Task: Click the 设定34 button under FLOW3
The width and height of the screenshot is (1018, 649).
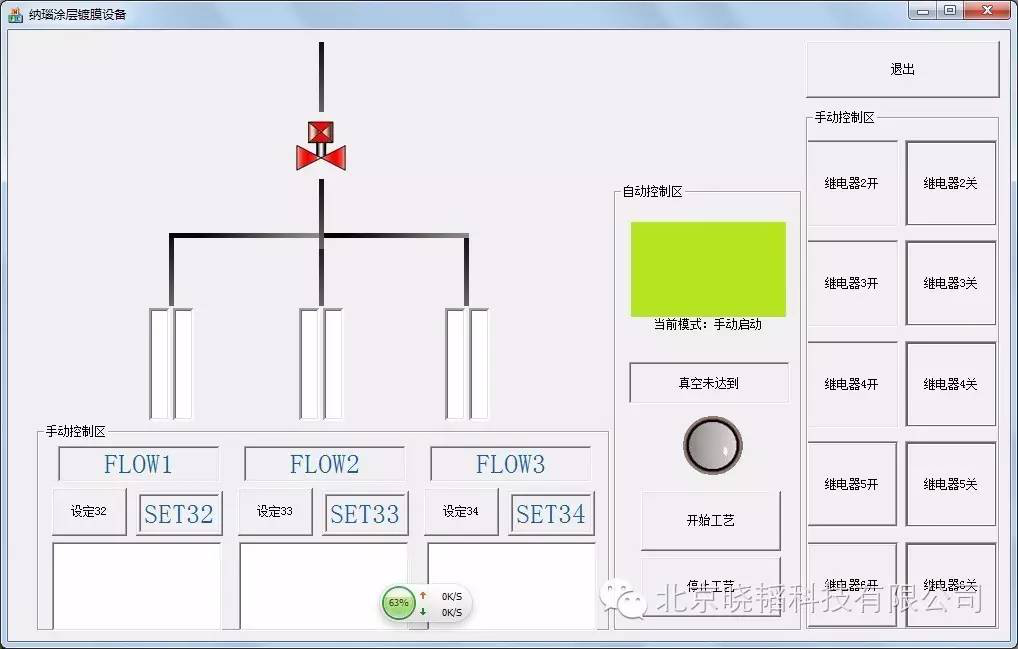Action: [460, 512]
